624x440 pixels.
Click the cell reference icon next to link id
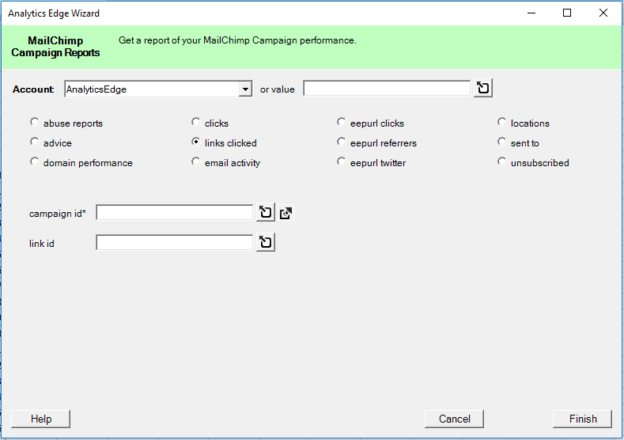coord(265,242)
